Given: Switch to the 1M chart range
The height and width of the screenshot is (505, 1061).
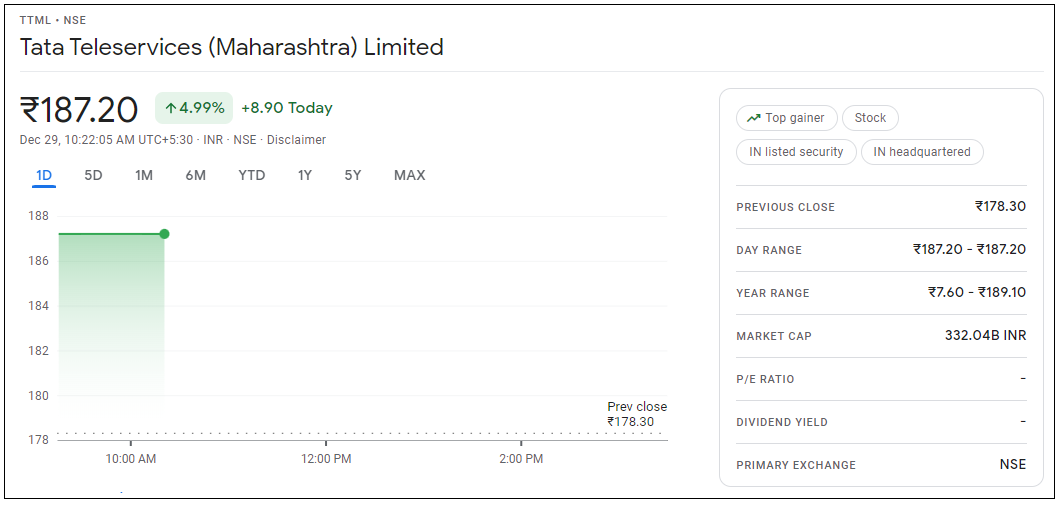Looking at the screenshot, I should click(x=144, y=176).
